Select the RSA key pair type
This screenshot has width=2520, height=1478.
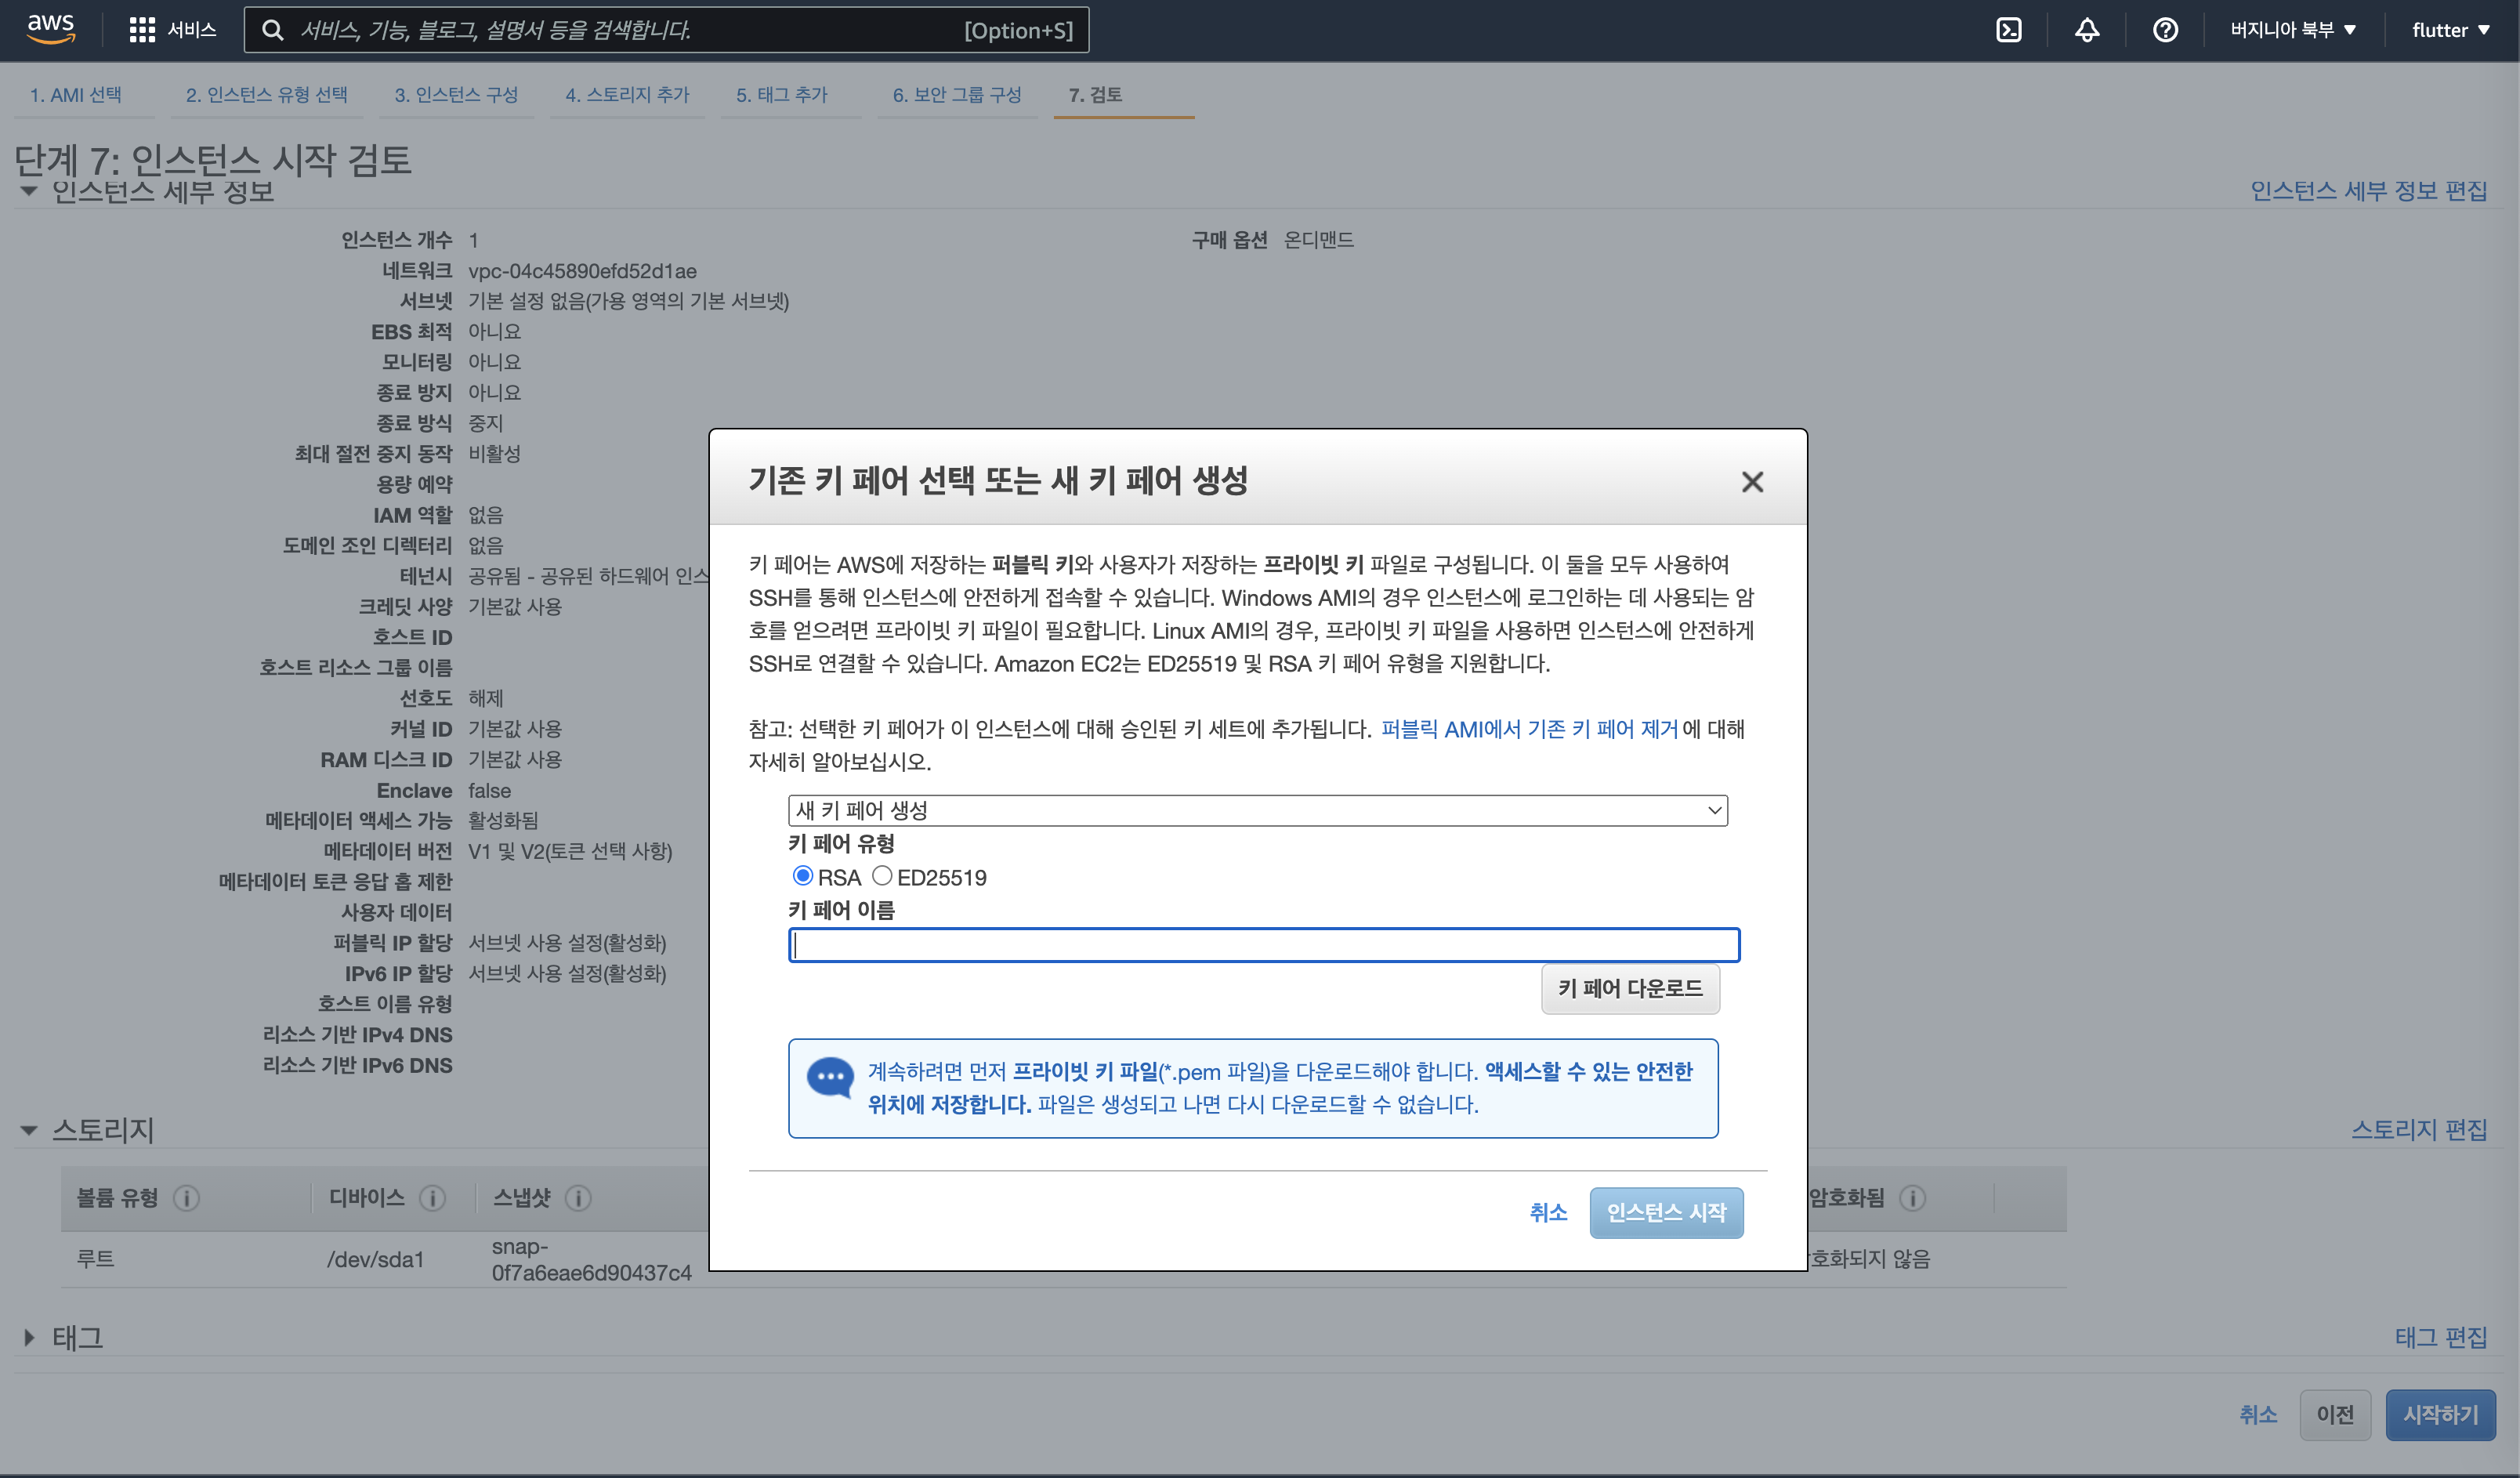coord(802,876)
